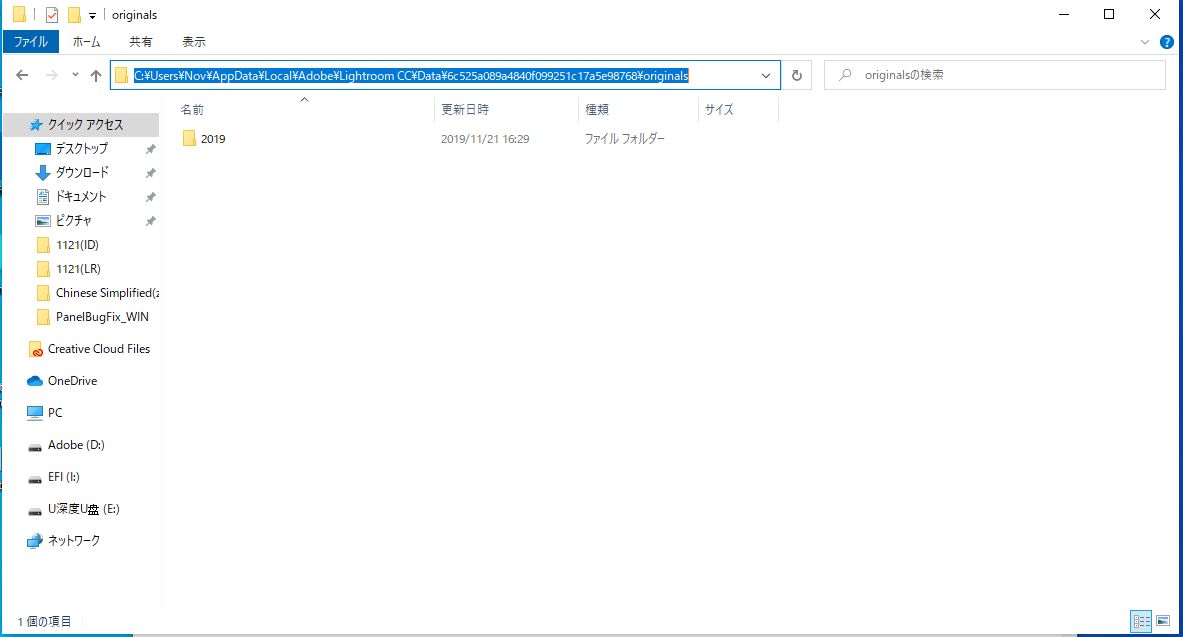Open the 2019 folder
The image size is (1183, 637).
pyautogui.click(x=211, y=138)
